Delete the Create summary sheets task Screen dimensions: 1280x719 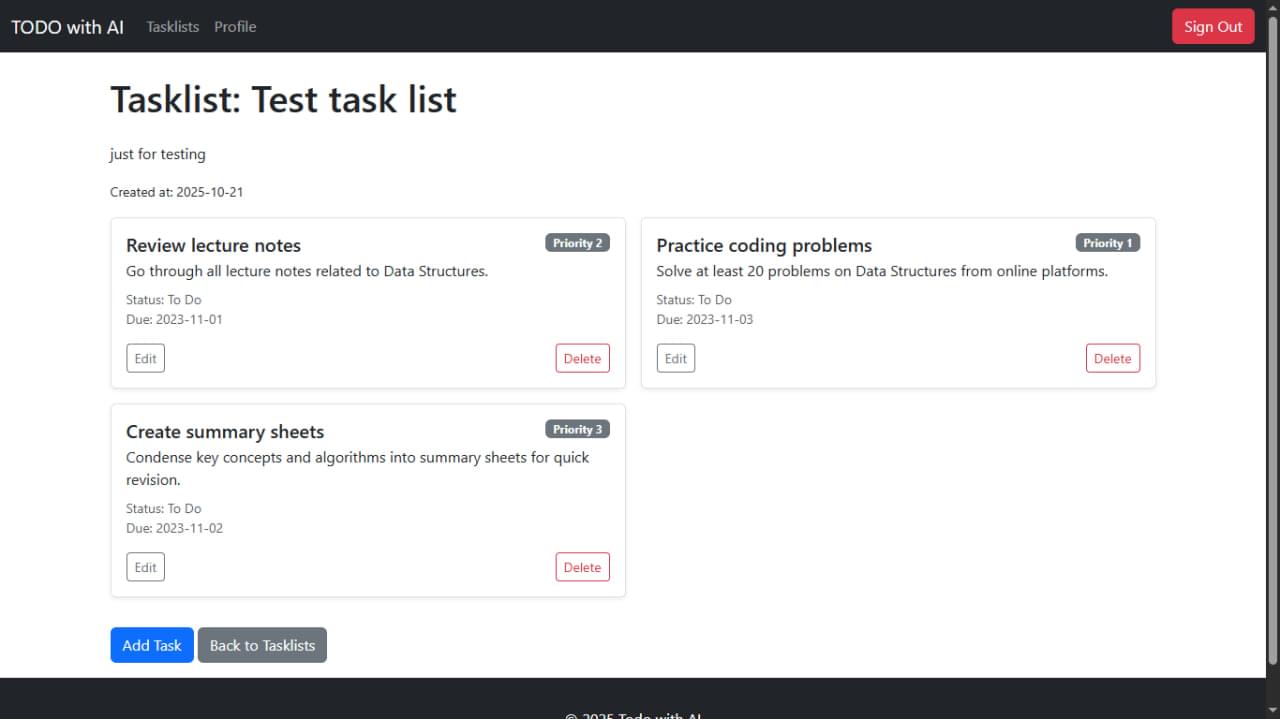(x=582, y=567)
